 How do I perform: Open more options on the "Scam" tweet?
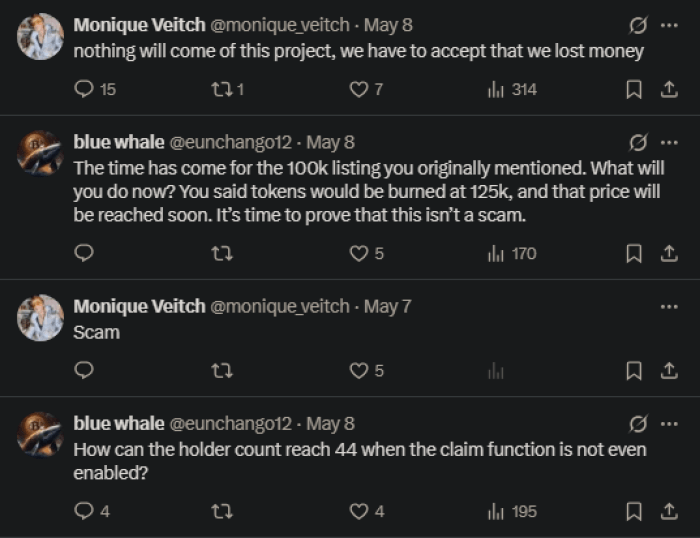[668, 306]
